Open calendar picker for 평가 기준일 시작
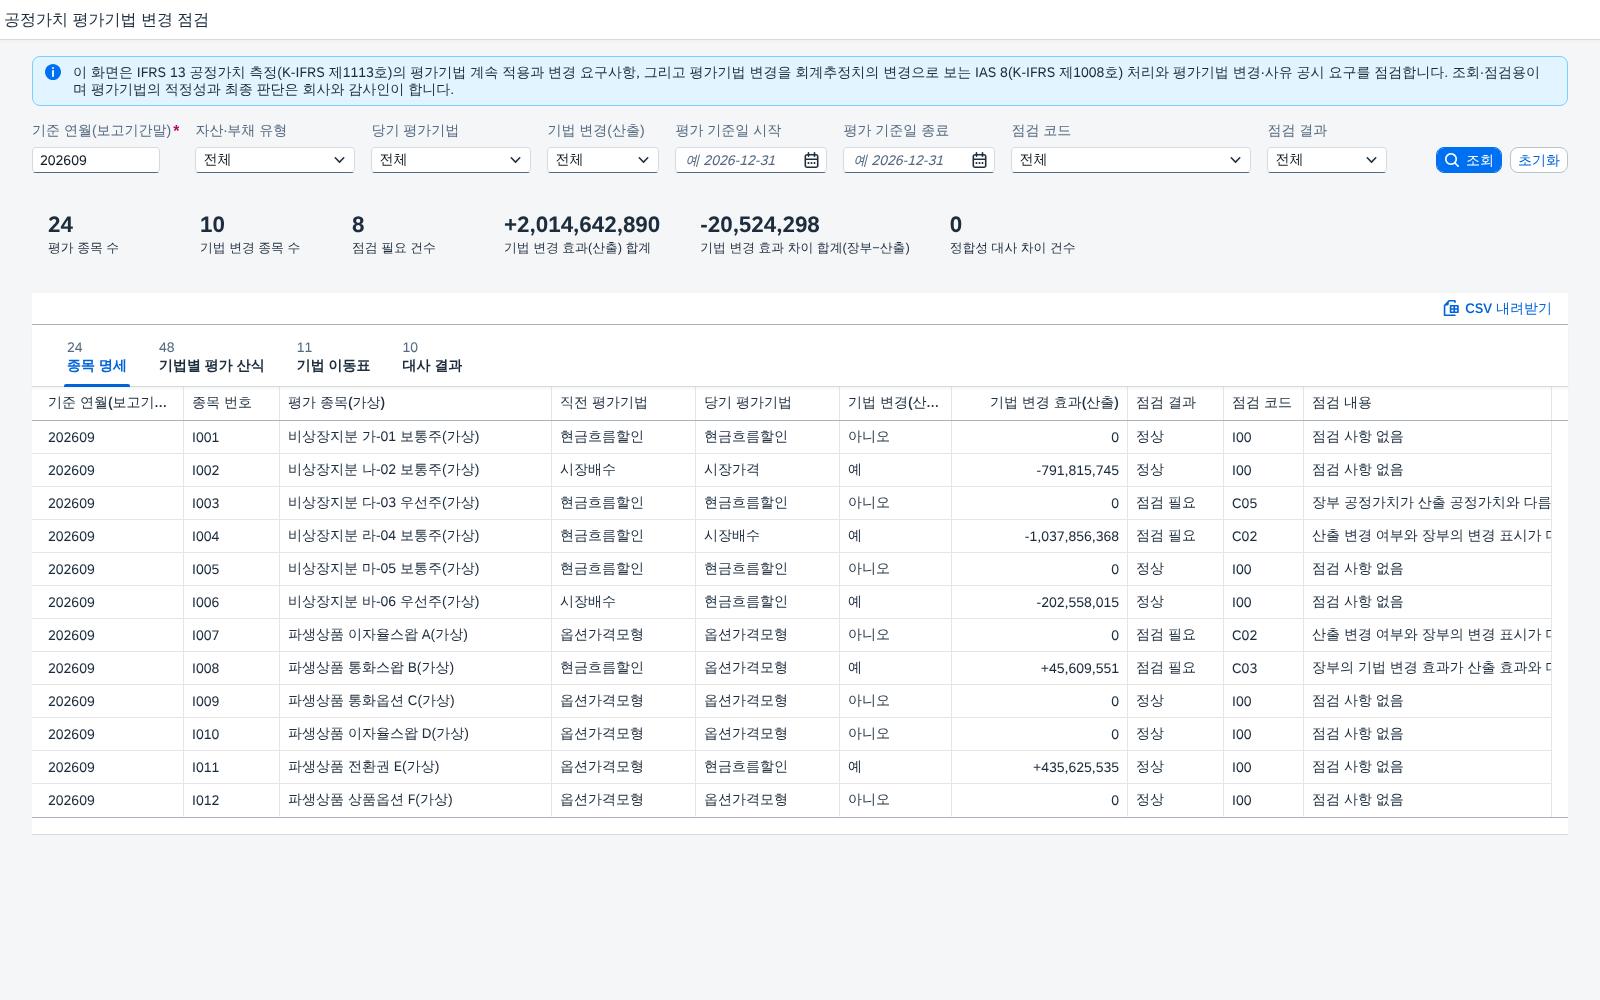The height and width of the screenshot is (1000, 1600). [x=811, y=160]
